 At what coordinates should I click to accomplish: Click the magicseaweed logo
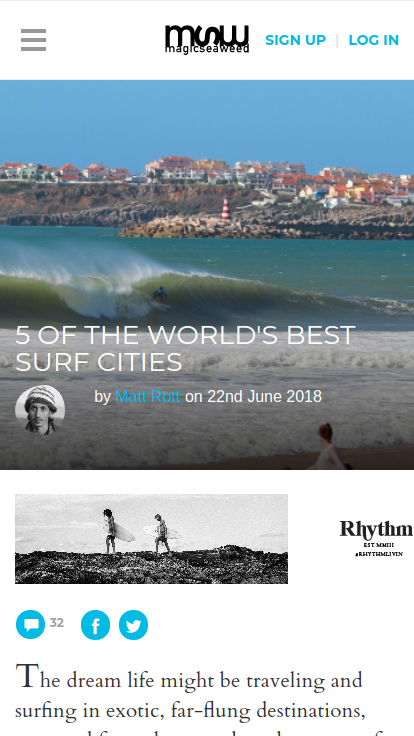[x=207, y=40]
